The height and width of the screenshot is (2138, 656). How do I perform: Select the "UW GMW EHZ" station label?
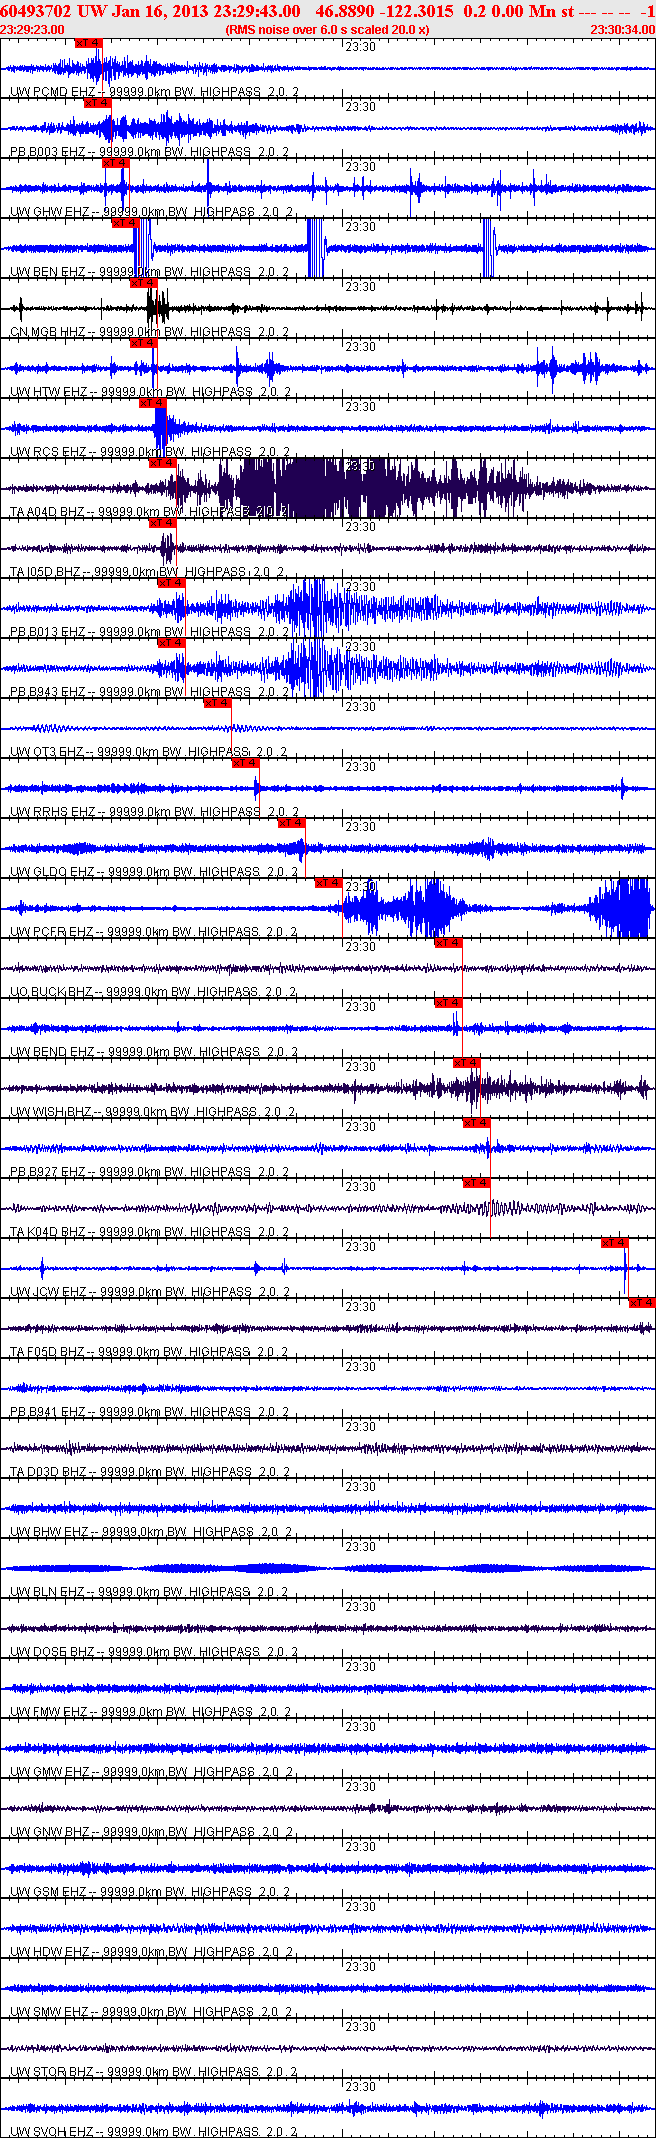click(x=50, y=1772)
